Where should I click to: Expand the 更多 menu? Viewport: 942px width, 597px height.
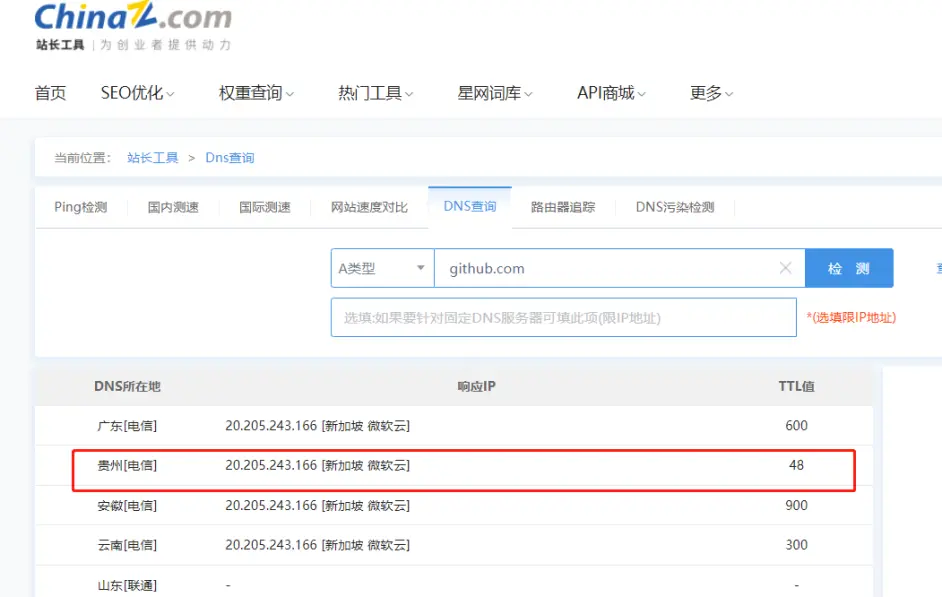point(711,93)
